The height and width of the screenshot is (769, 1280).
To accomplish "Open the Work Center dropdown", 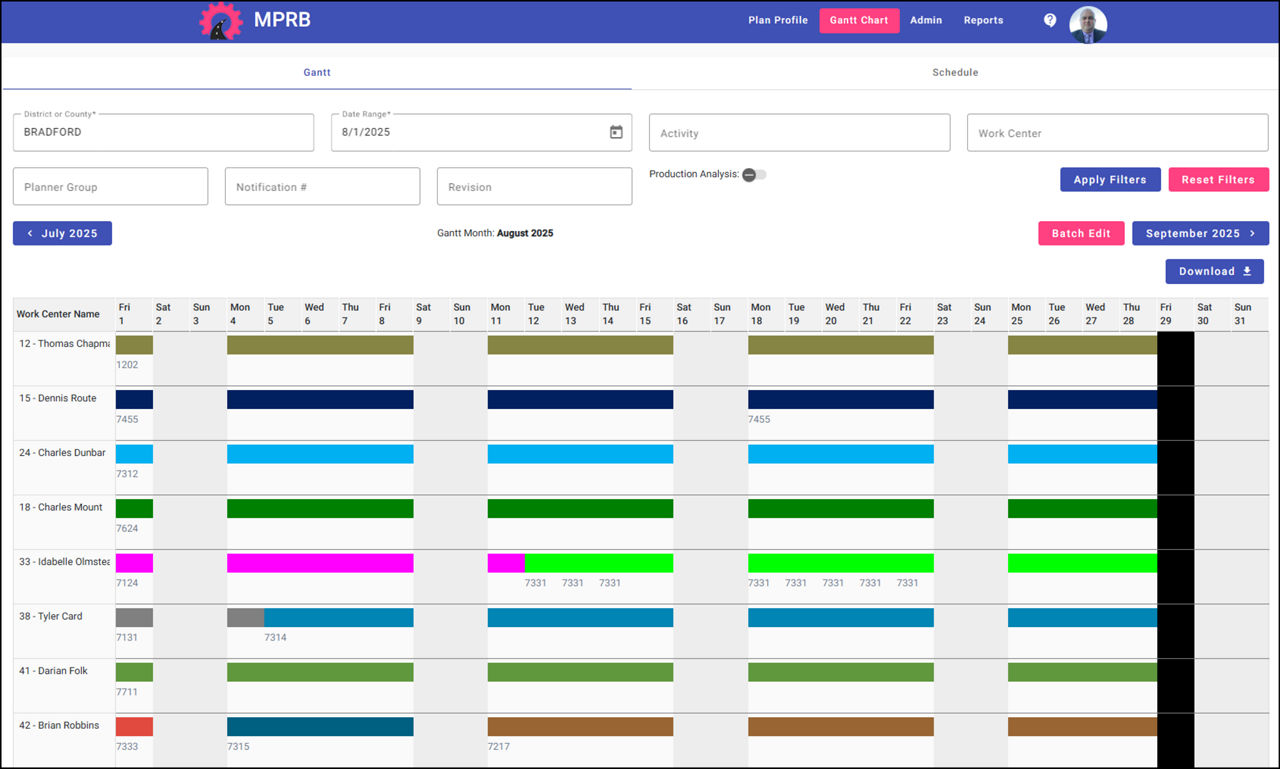I will [1117, 132].
